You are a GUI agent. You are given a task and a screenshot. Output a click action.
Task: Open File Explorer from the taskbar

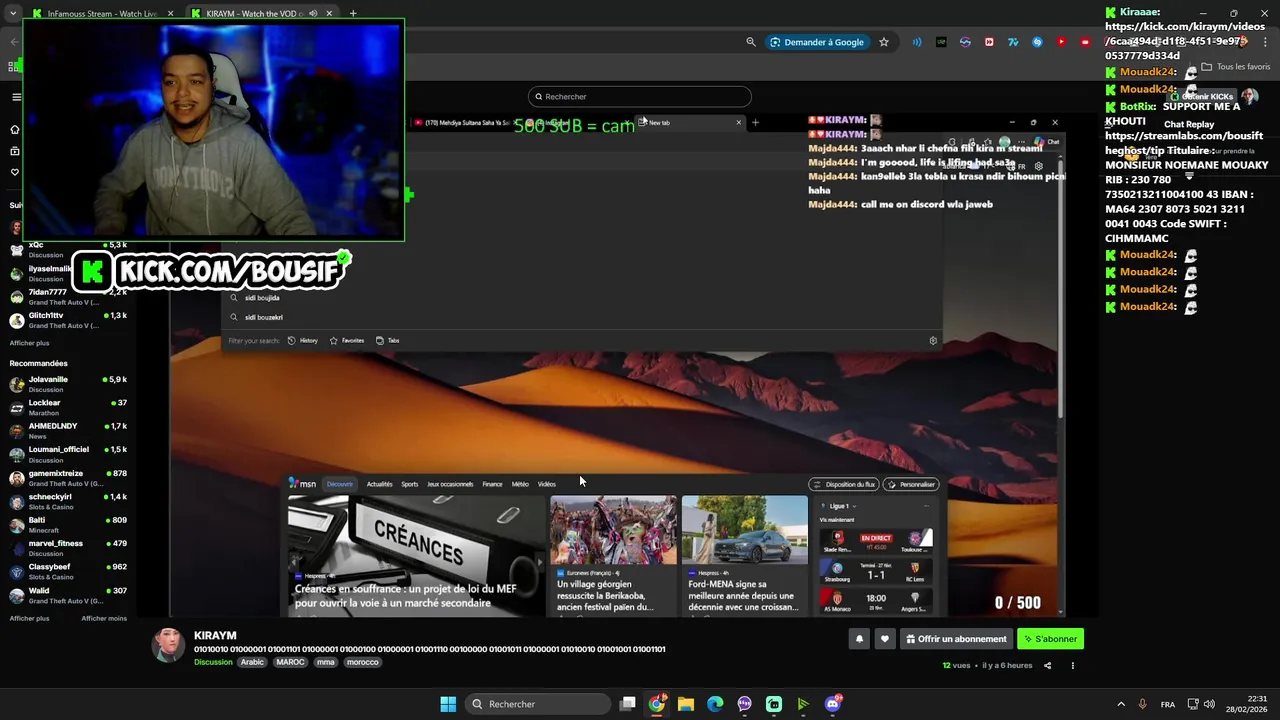click(x=686, y=704)
